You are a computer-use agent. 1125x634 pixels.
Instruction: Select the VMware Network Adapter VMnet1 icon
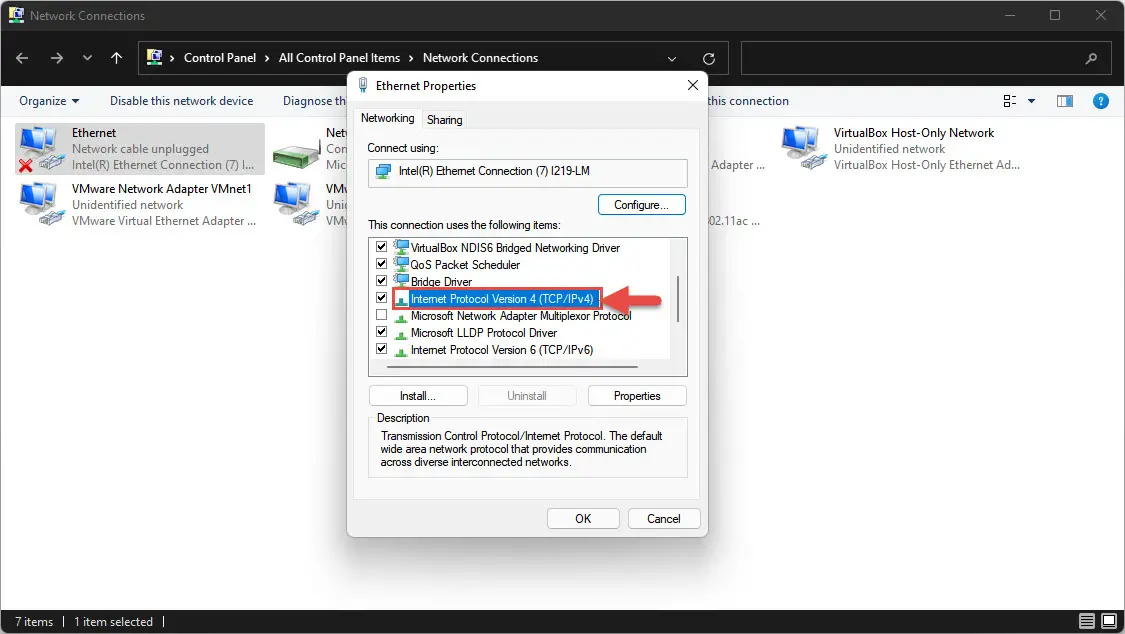(40, 204)
